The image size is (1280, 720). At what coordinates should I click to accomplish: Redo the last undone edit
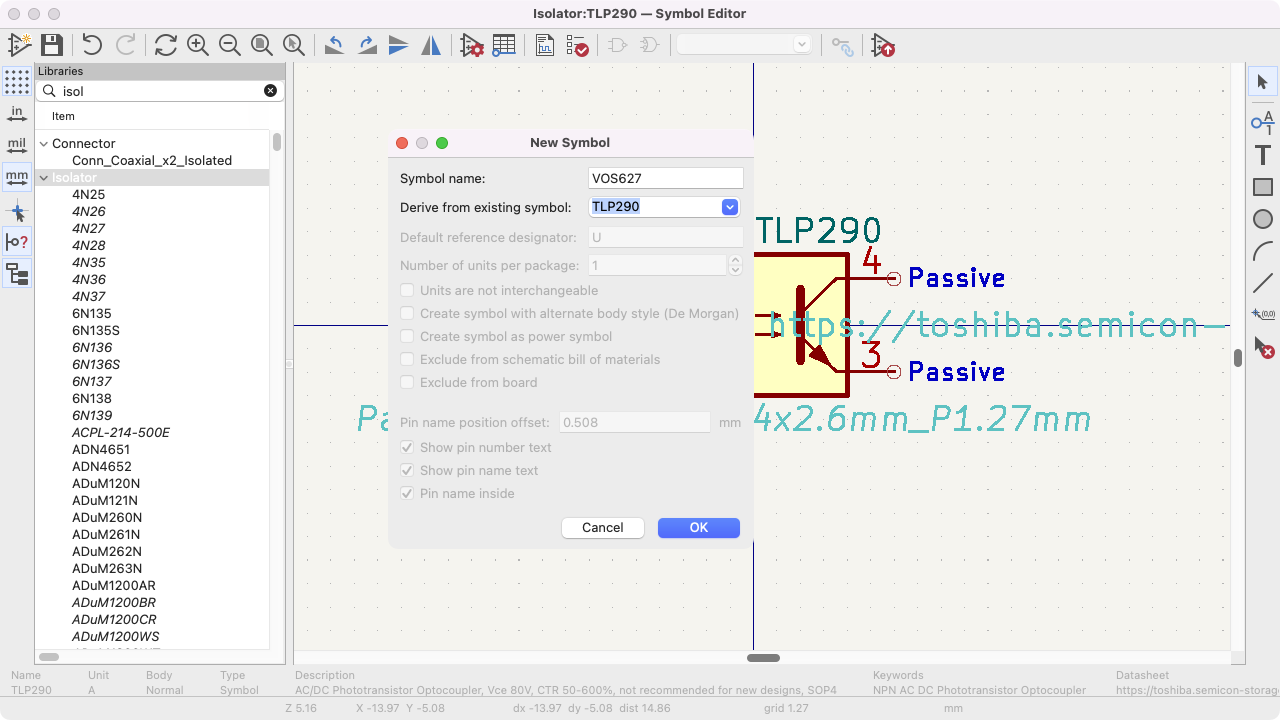[x=125, y=45]
